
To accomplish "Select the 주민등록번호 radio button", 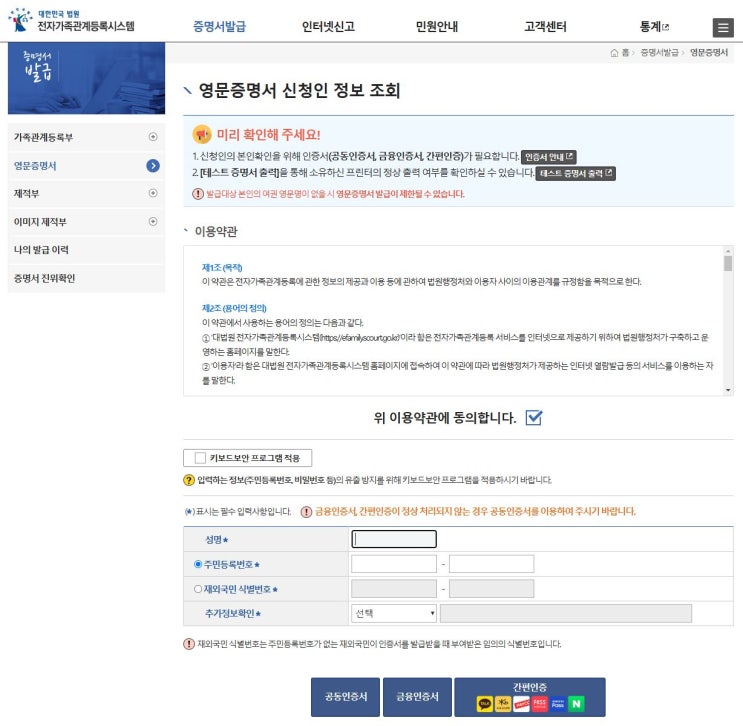I will click(x=198, y=564).
